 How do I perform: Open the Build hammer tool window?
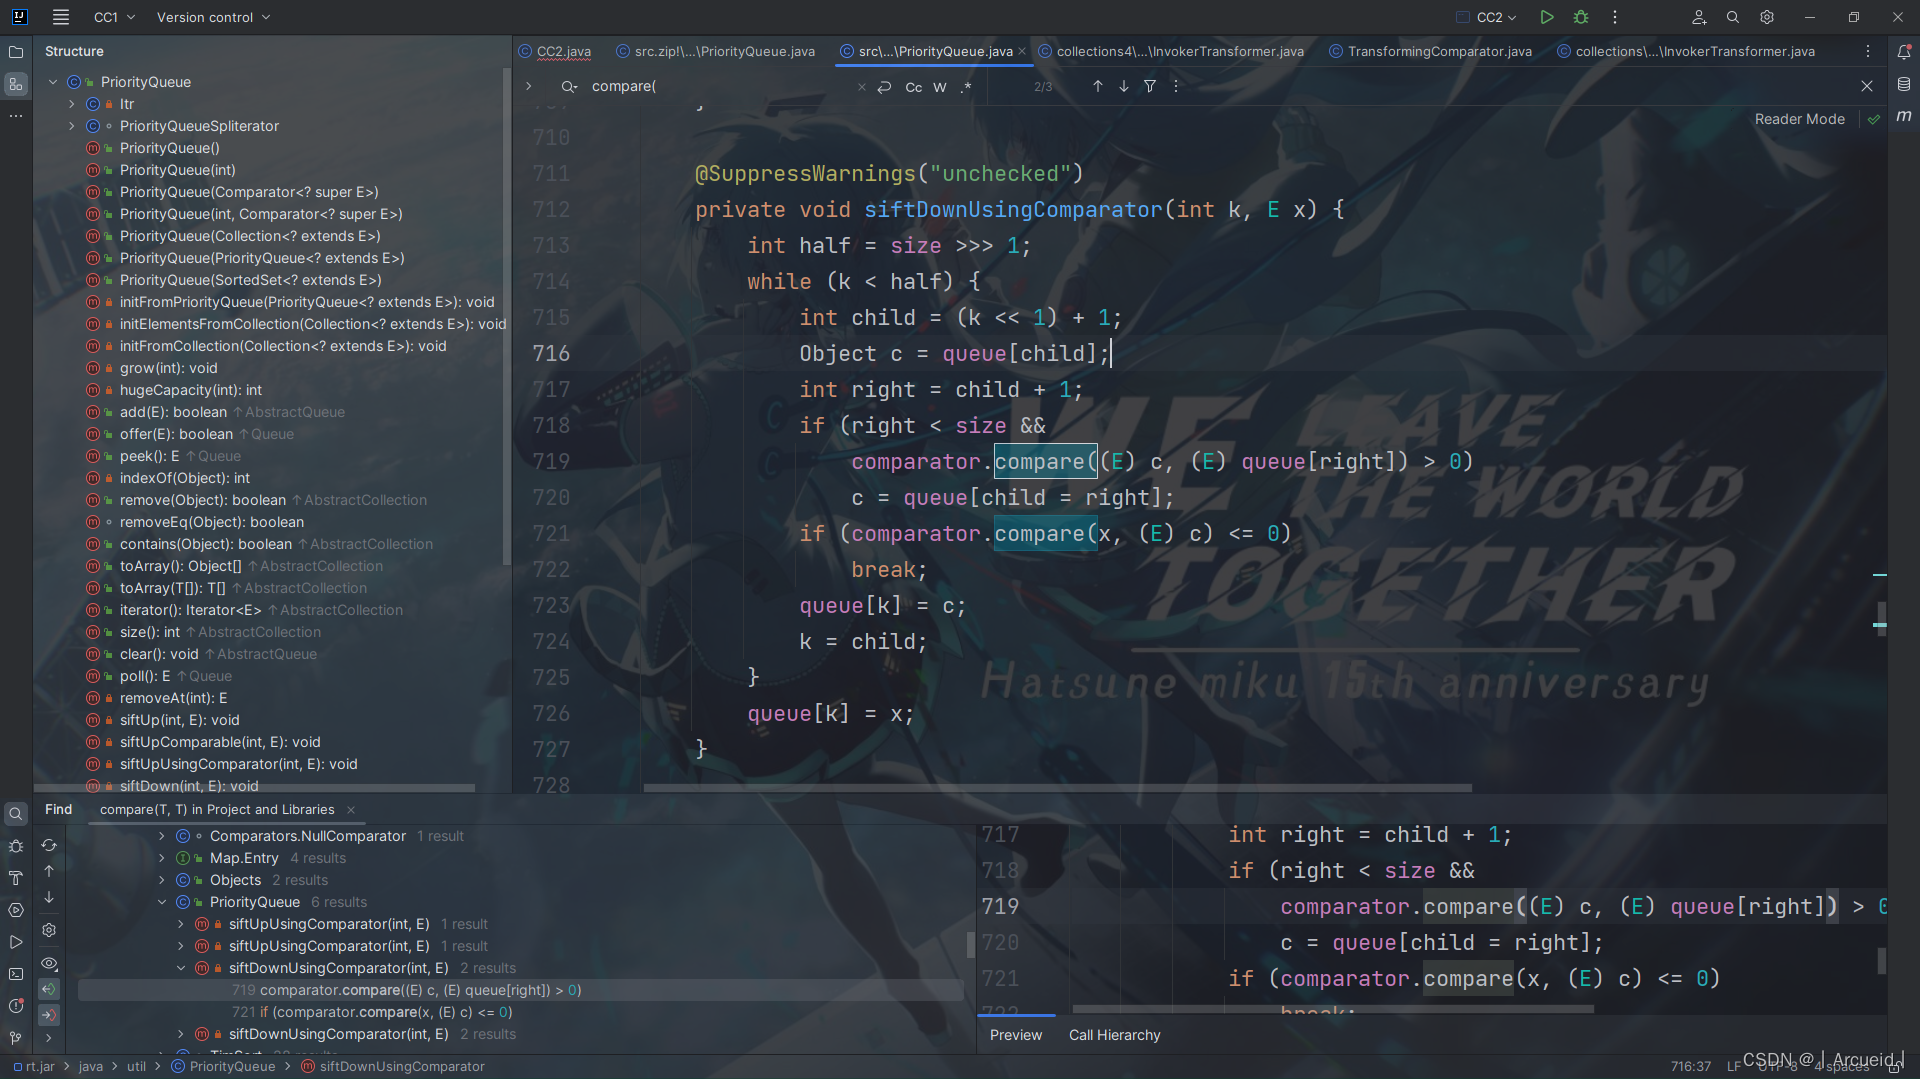[16, 878]
